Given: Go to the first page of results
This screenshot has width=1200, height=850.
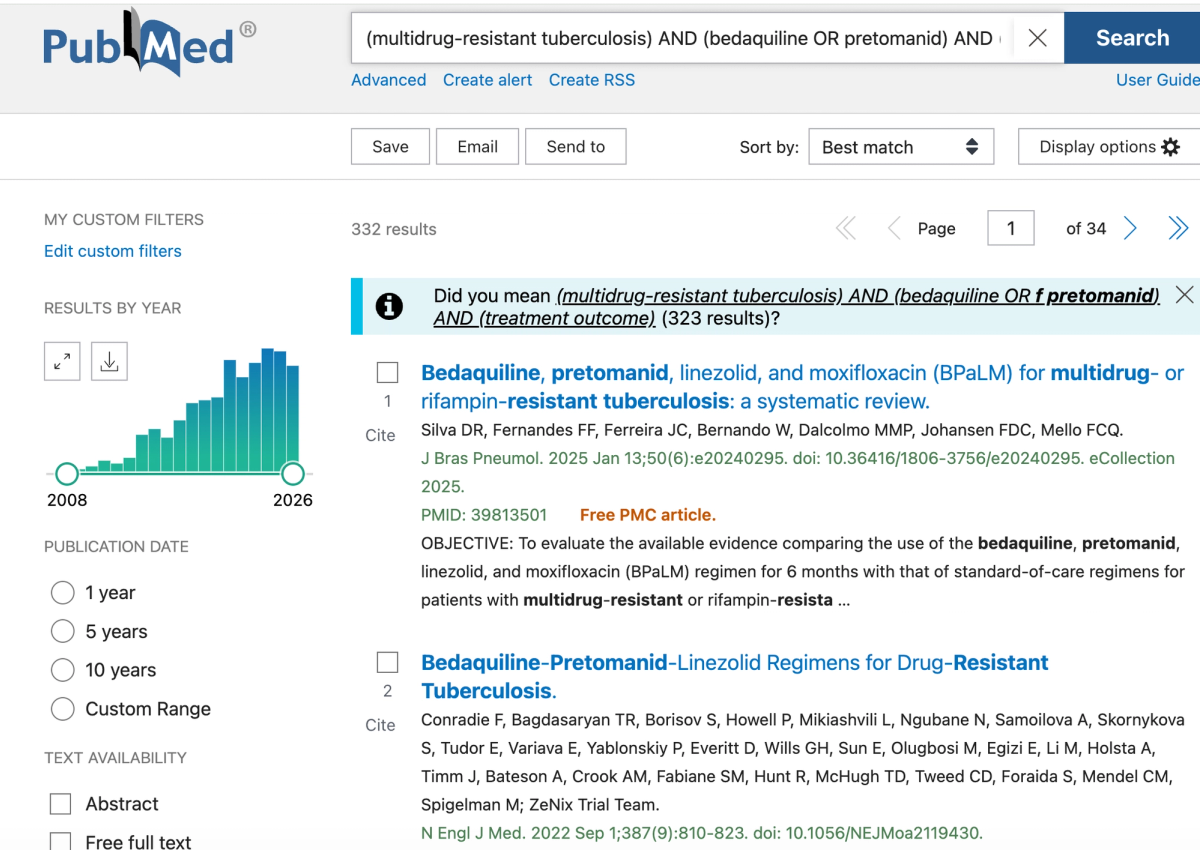Looking at the screenshot, I should pos(846,229).
